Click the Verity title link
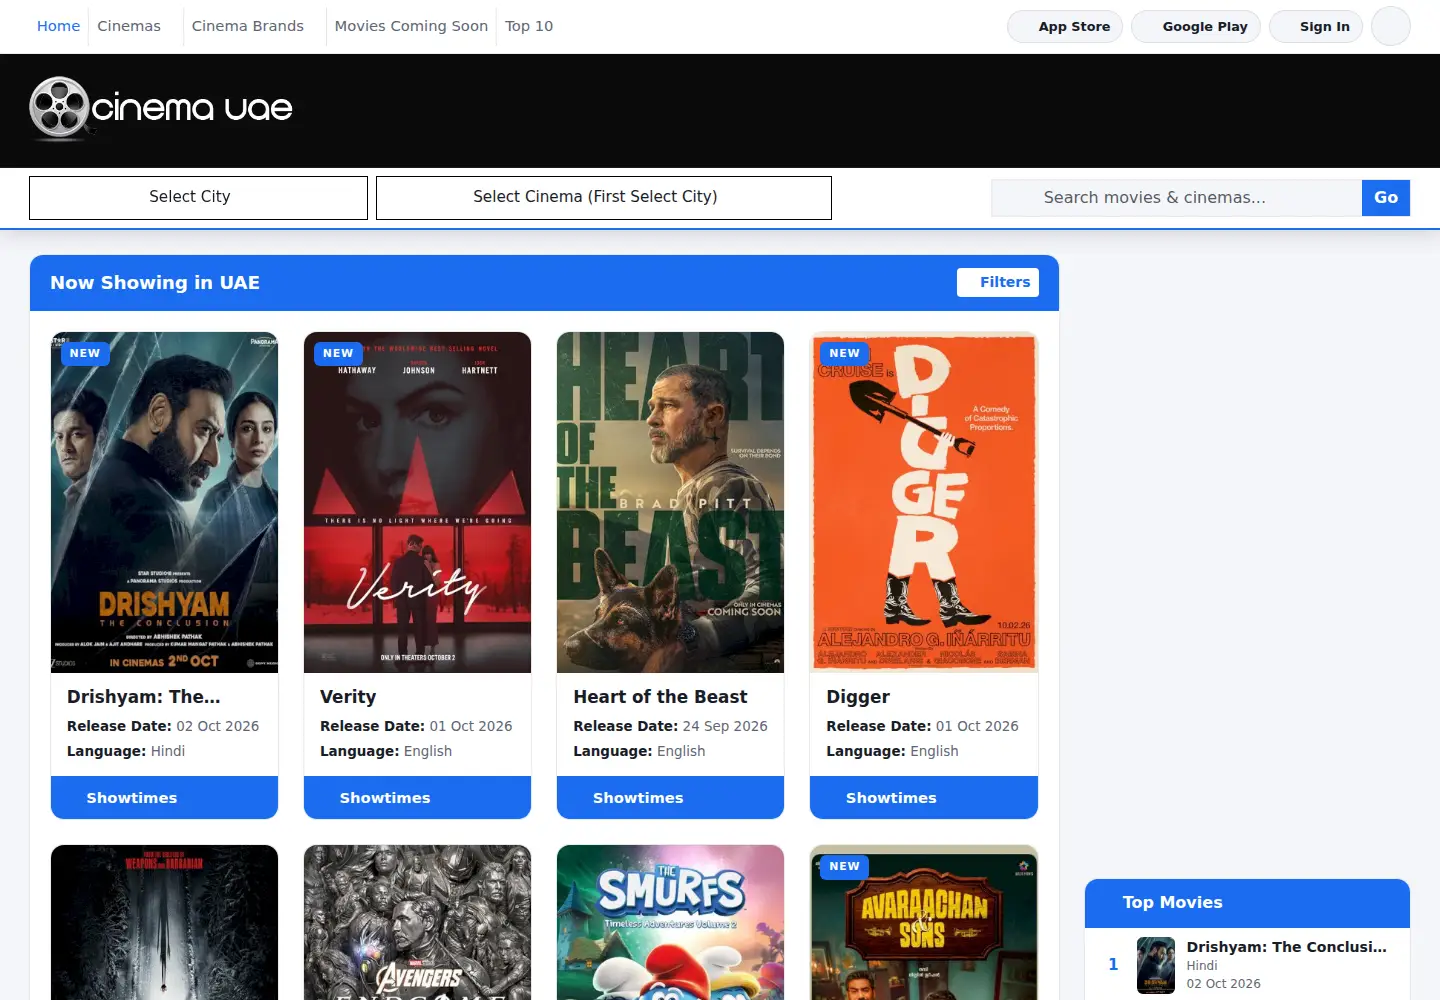Image resolution: width=1440 pixels, height=1000 pixels. tap(348, 697)
